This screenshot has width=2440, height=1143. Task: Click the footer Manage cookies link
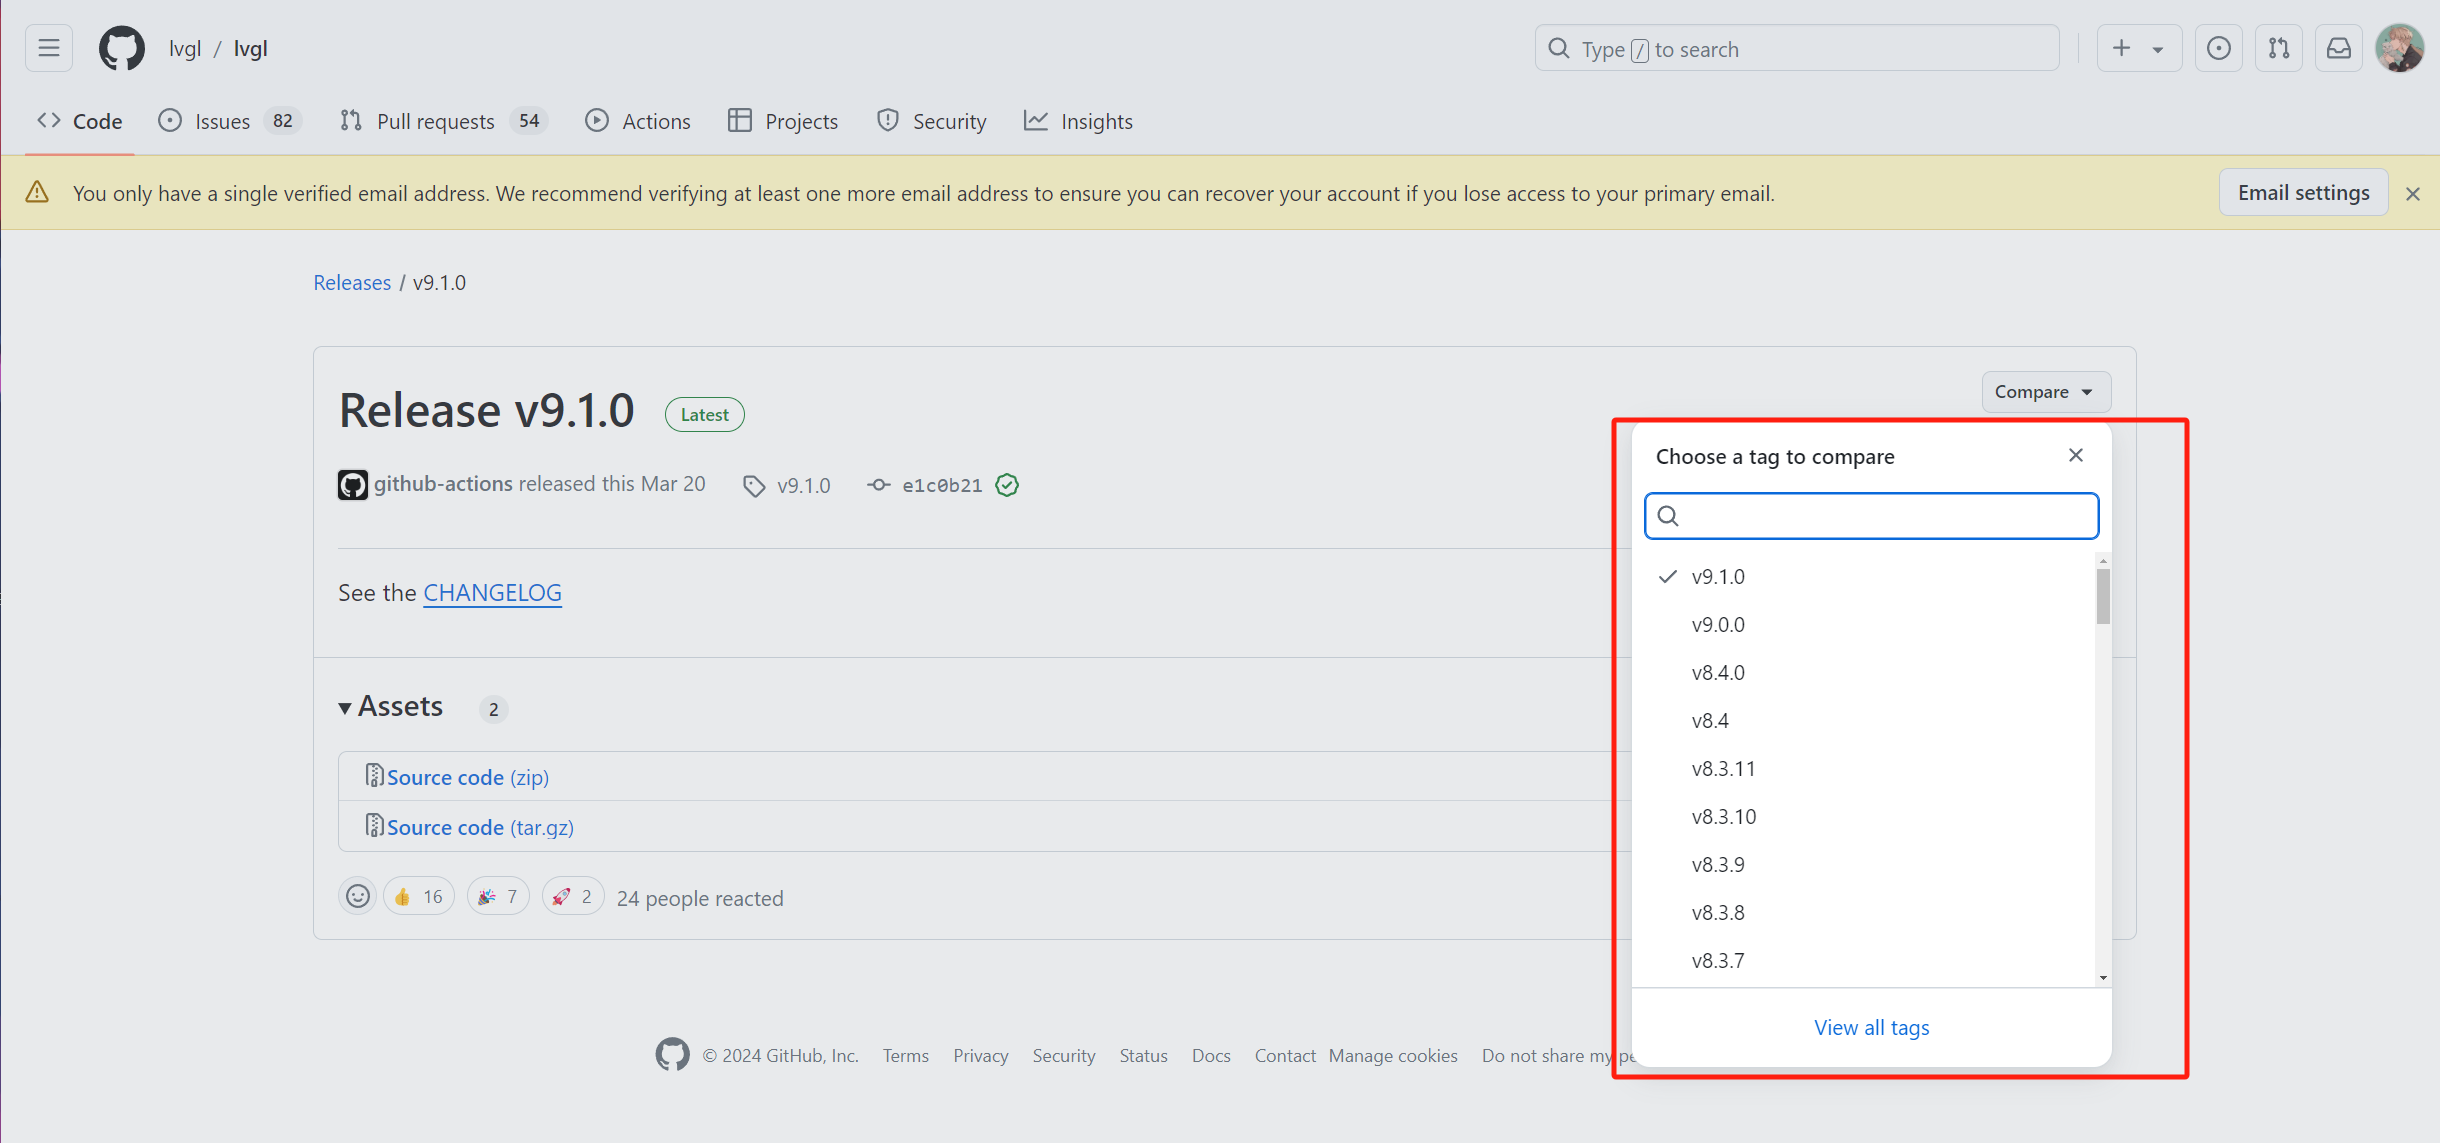coord(1392,1056)
